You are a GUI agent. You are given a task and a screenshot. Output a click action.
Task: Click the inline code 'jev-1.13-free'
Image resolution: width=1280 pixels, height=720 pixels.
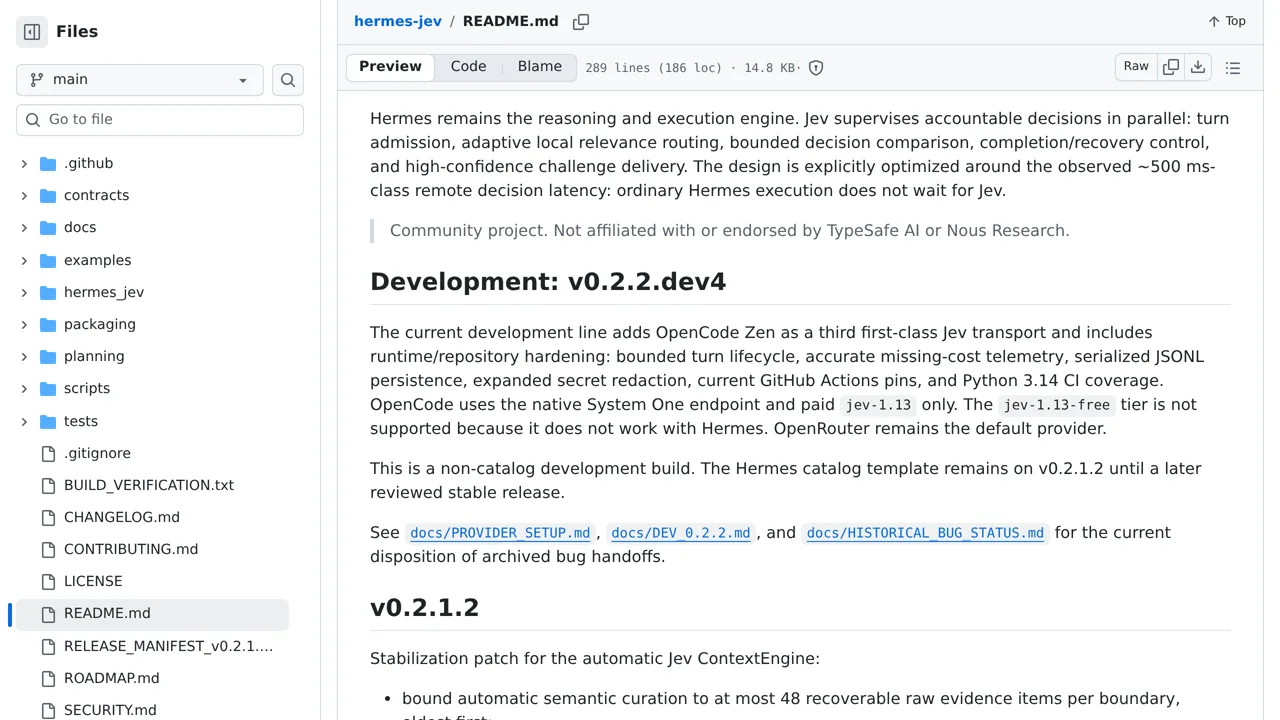point(1056,405)
